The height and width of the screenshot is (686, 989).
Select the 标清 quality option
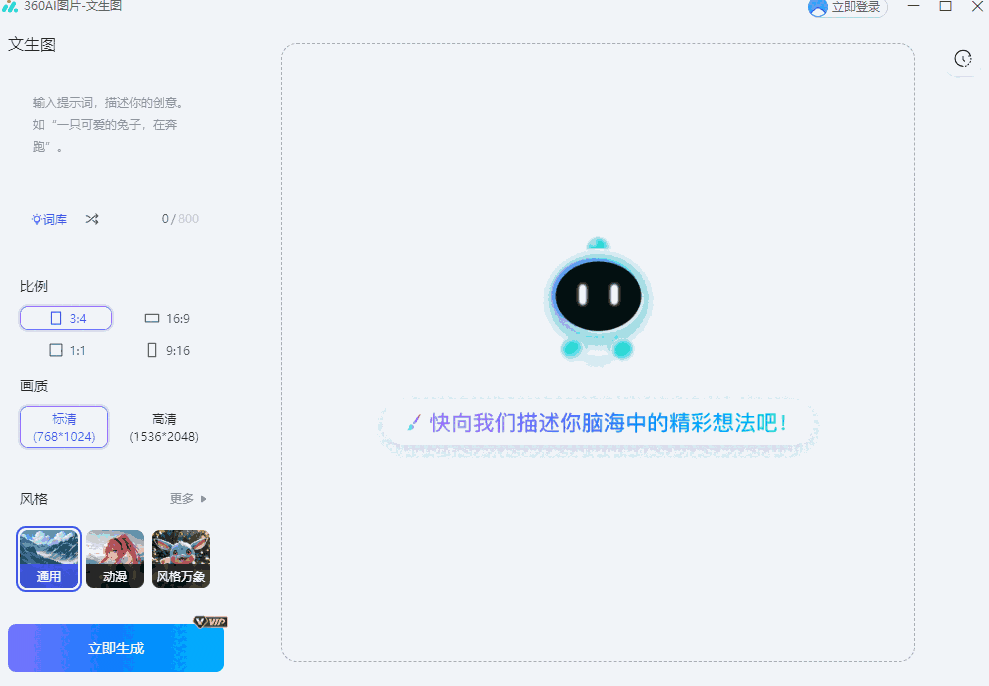point(63,427)
